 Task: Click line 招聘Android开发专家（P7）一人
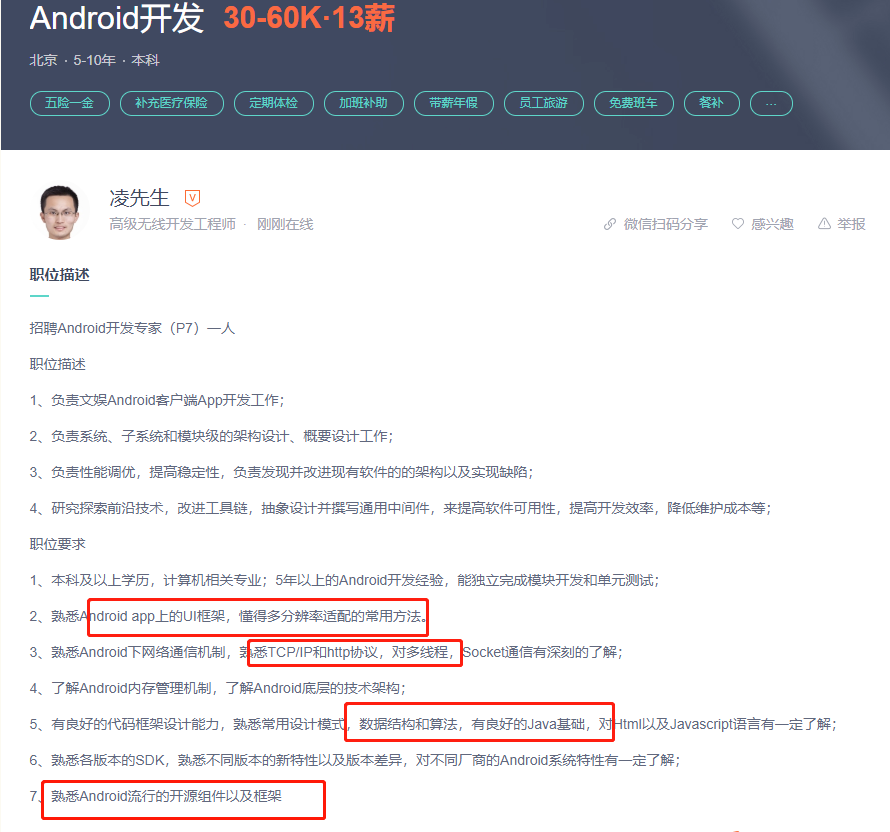pos(132,328)
